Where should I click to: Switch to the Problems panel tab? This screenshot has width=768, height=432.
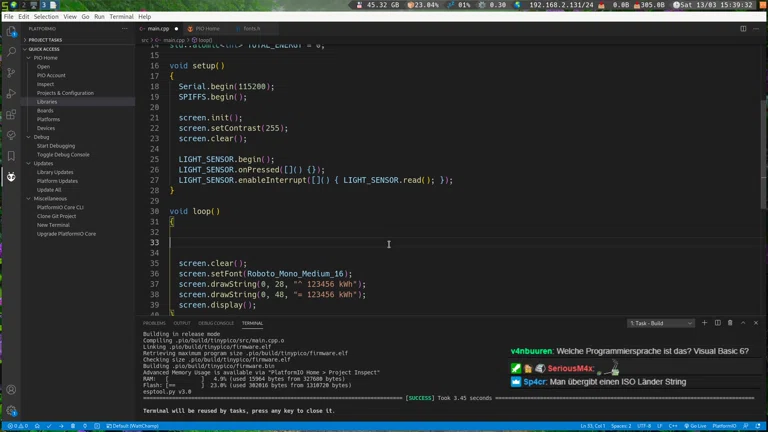154,323
